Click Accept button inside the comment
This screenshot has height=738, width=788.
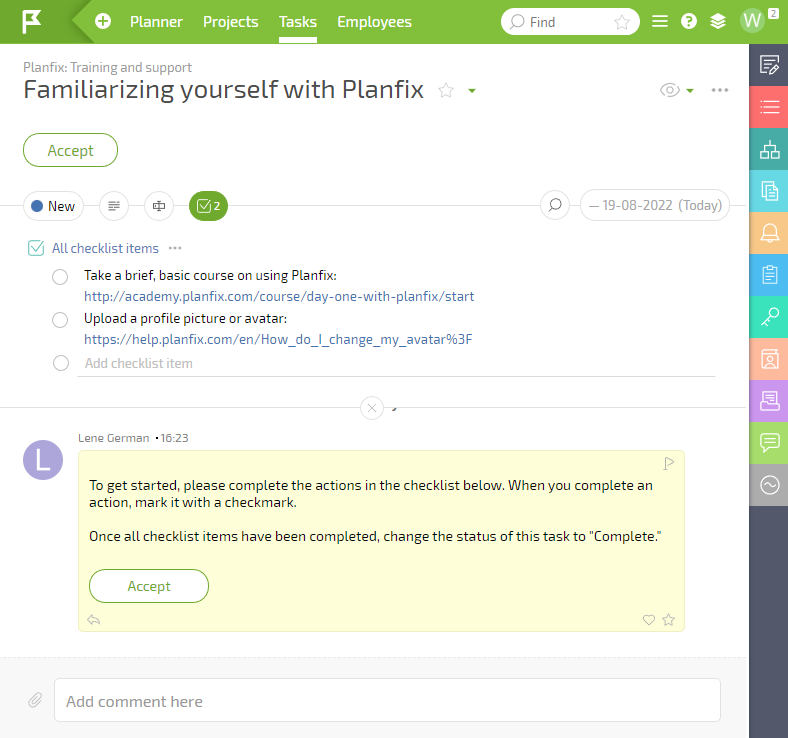tap(149, 586)
